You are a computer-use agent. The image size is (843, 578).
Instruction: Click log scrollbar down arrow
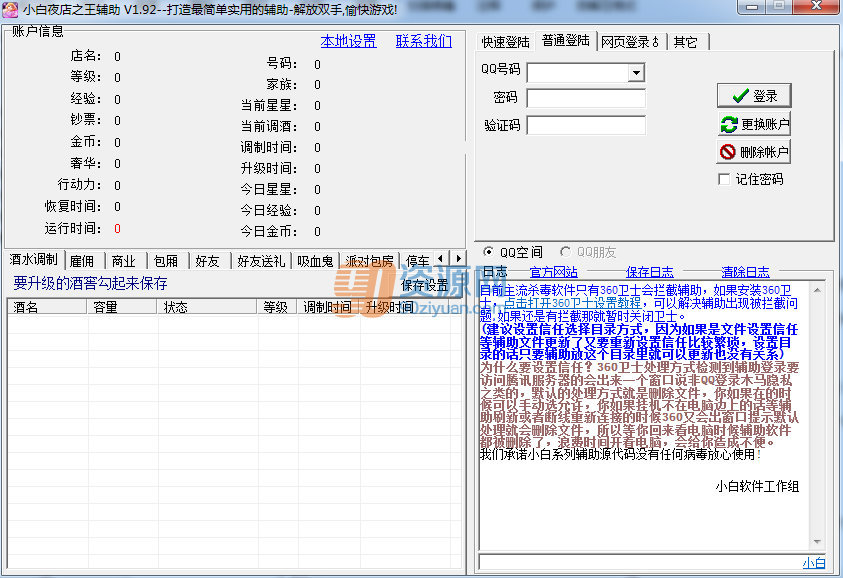point(817,542)
